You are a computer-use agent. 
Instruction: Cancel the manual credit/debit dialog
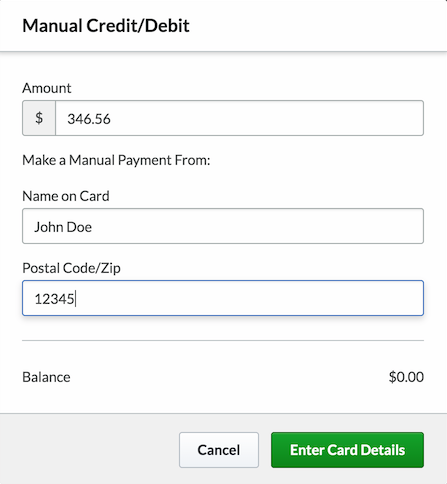click(x=219, y=450)
